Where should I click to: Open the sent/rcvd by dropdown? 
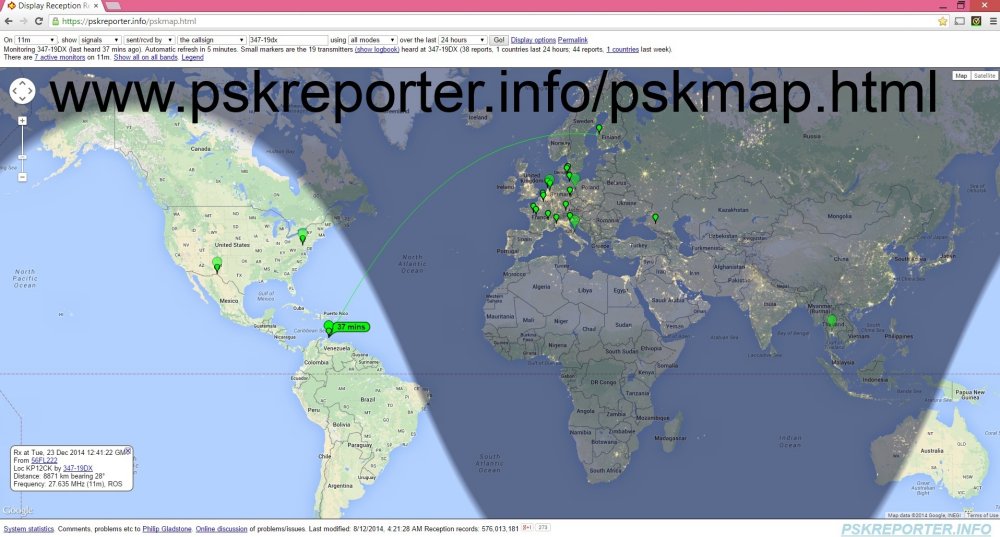pos(149,40)
